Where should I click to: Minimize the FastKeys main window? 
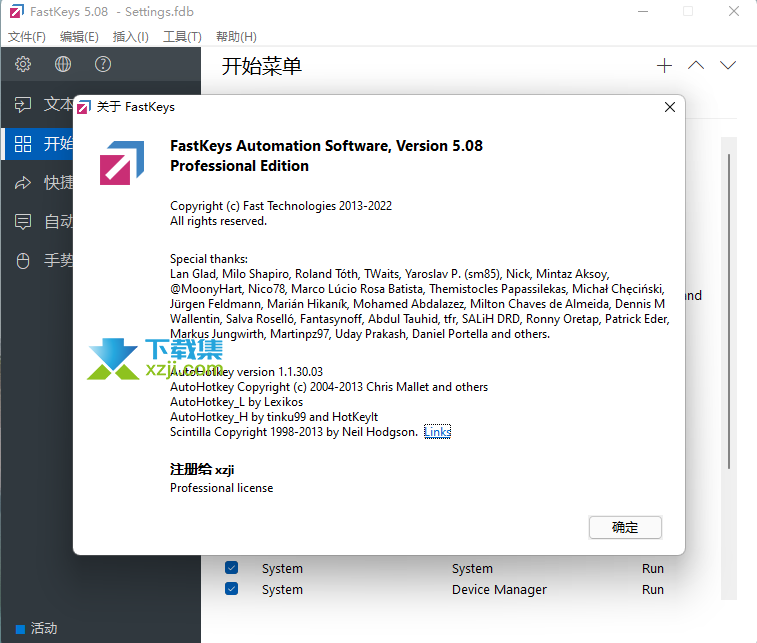(x=643, y=12)
